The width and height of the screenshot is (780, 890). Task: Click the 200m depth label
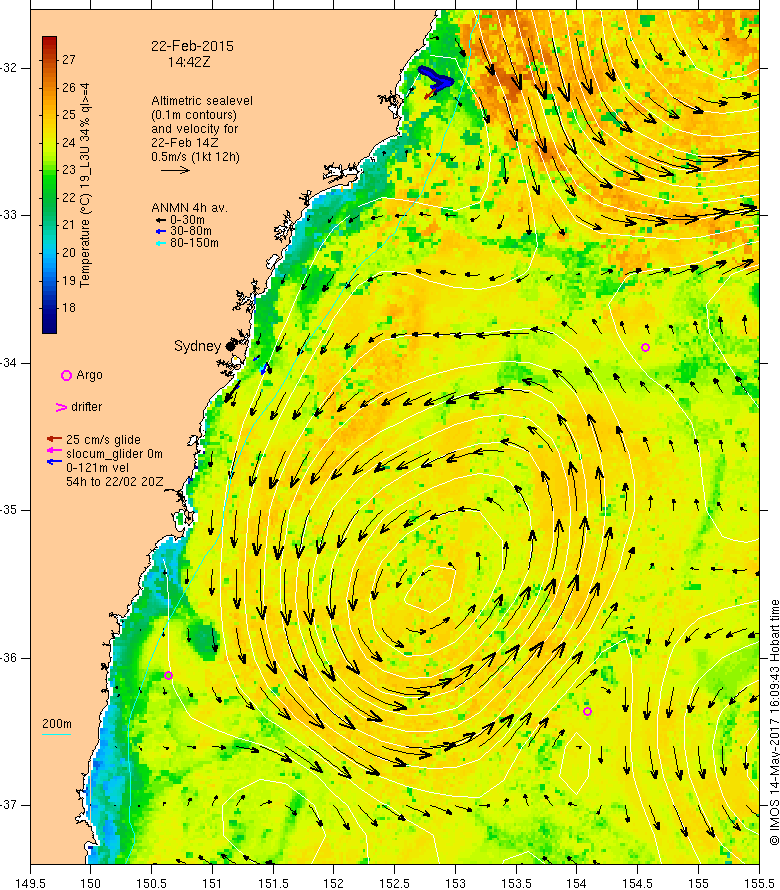(x=57, y=724)
